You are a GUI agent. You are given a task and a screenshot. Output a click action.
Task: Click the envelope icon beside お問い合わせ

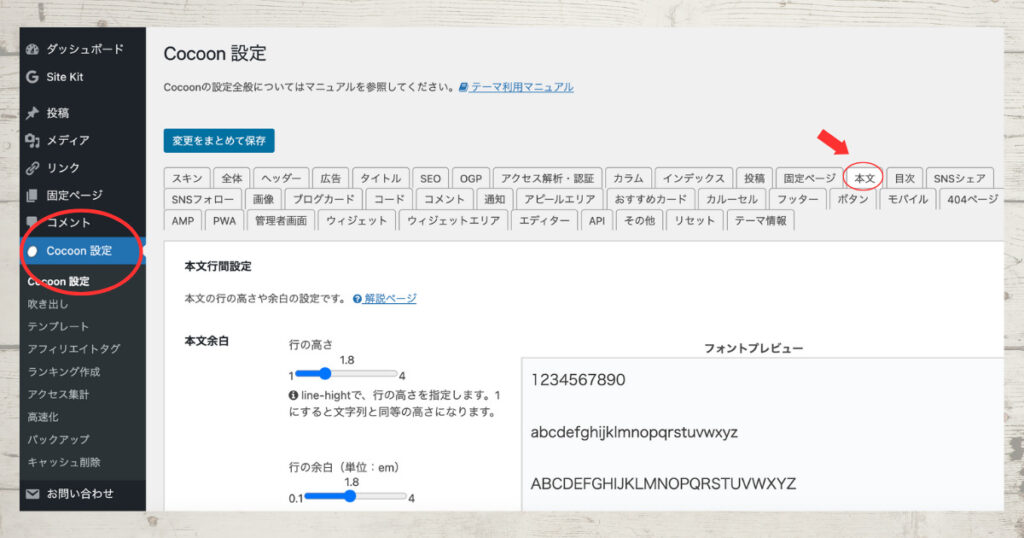click(32, 494)
